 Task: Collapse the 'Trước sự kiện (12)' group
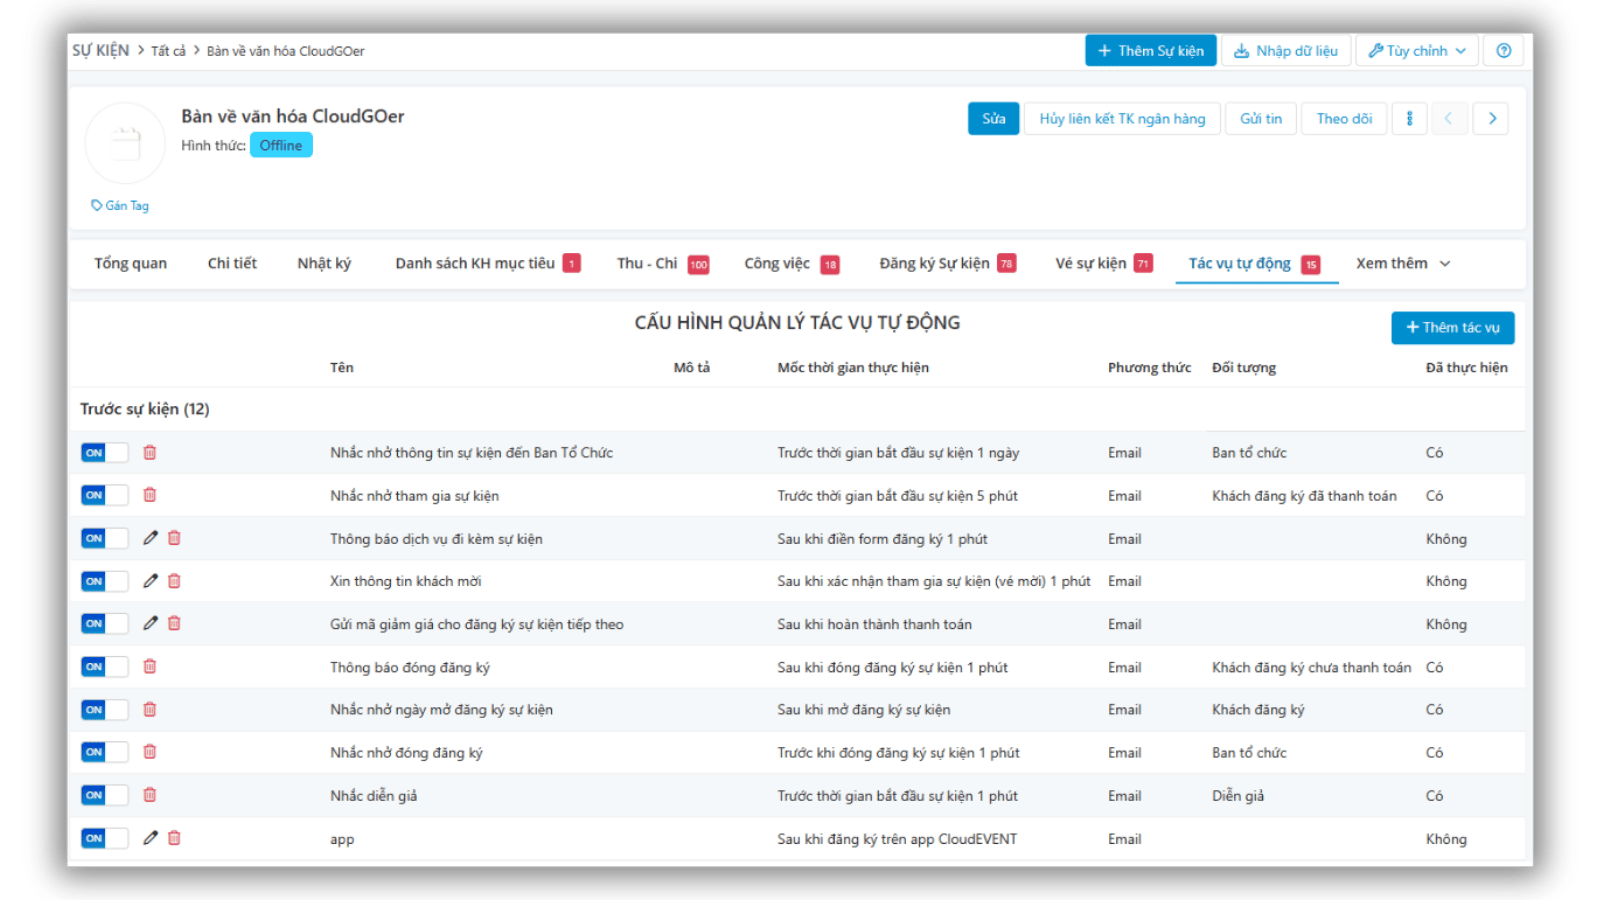pyautogui.click(x=145, y=409)
